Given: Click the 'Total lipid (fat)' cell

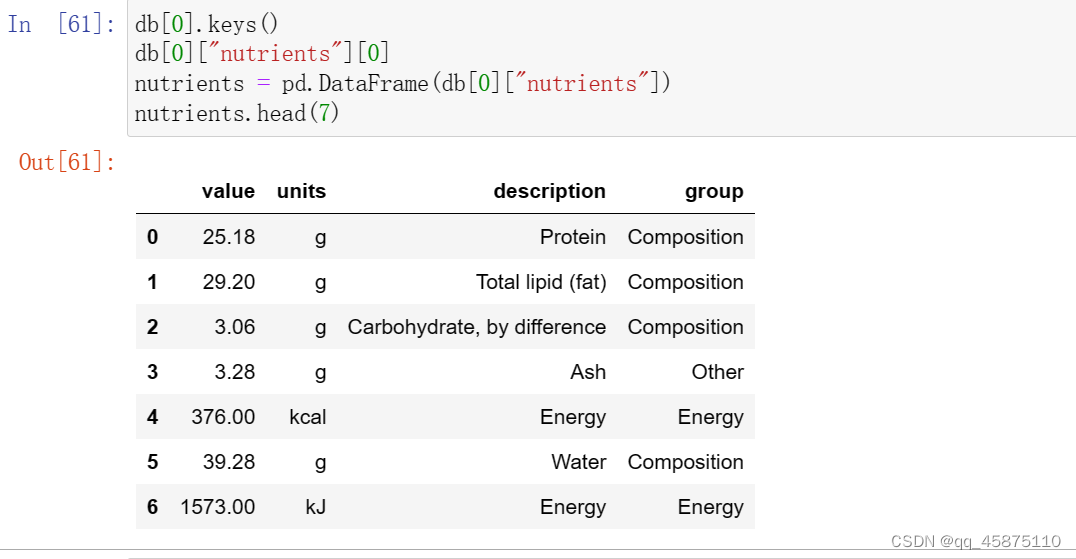Looking at the screenshot, I should [x=541, y=282].
